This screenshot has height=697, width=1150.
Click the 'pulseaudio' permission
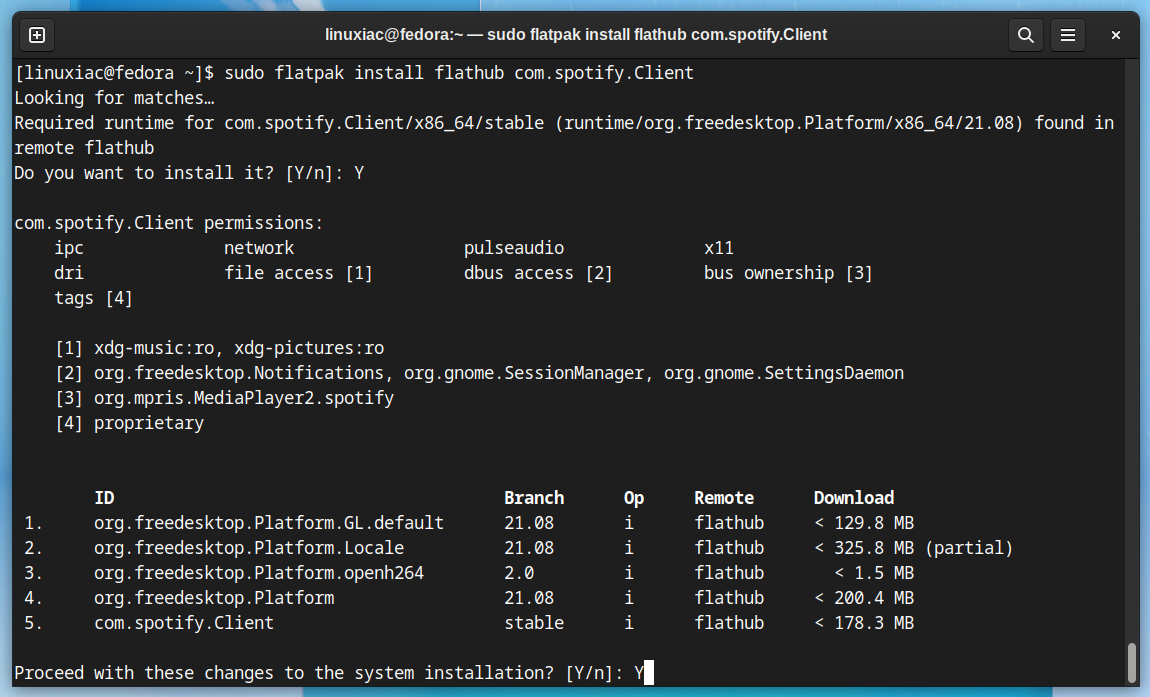point(513,248)
